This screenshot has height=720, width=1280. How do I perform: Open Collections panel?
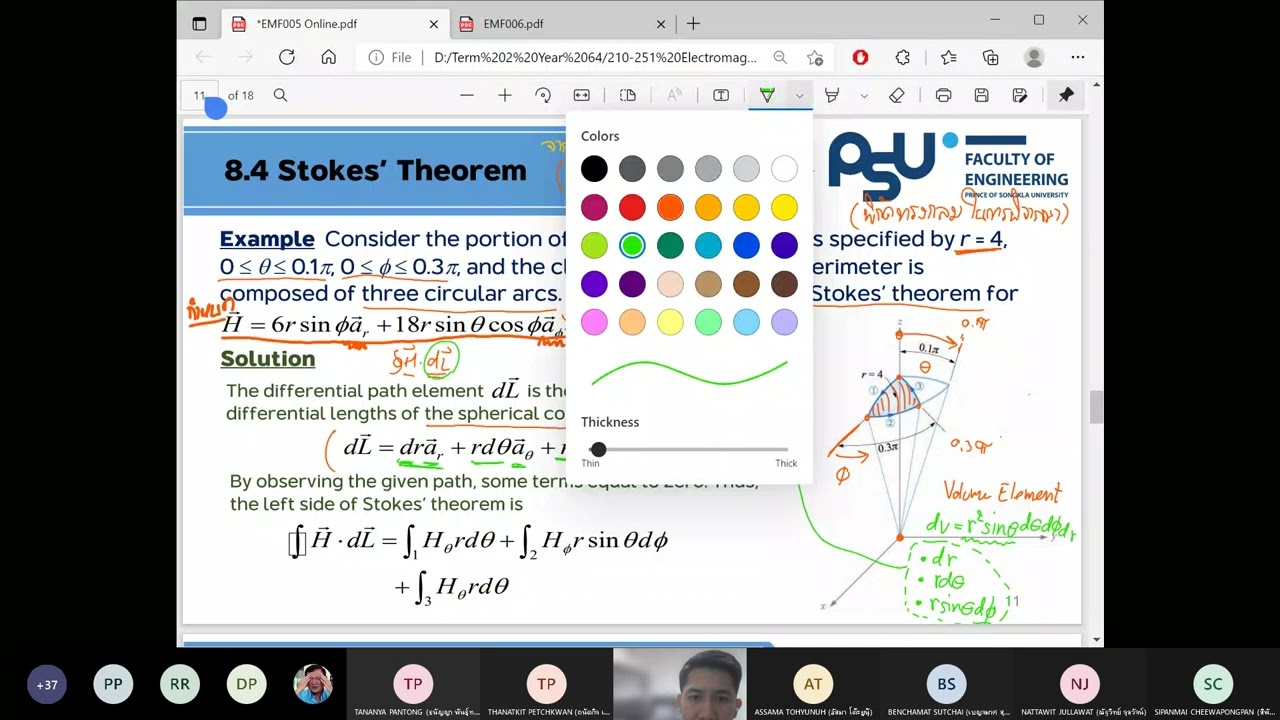991,58
